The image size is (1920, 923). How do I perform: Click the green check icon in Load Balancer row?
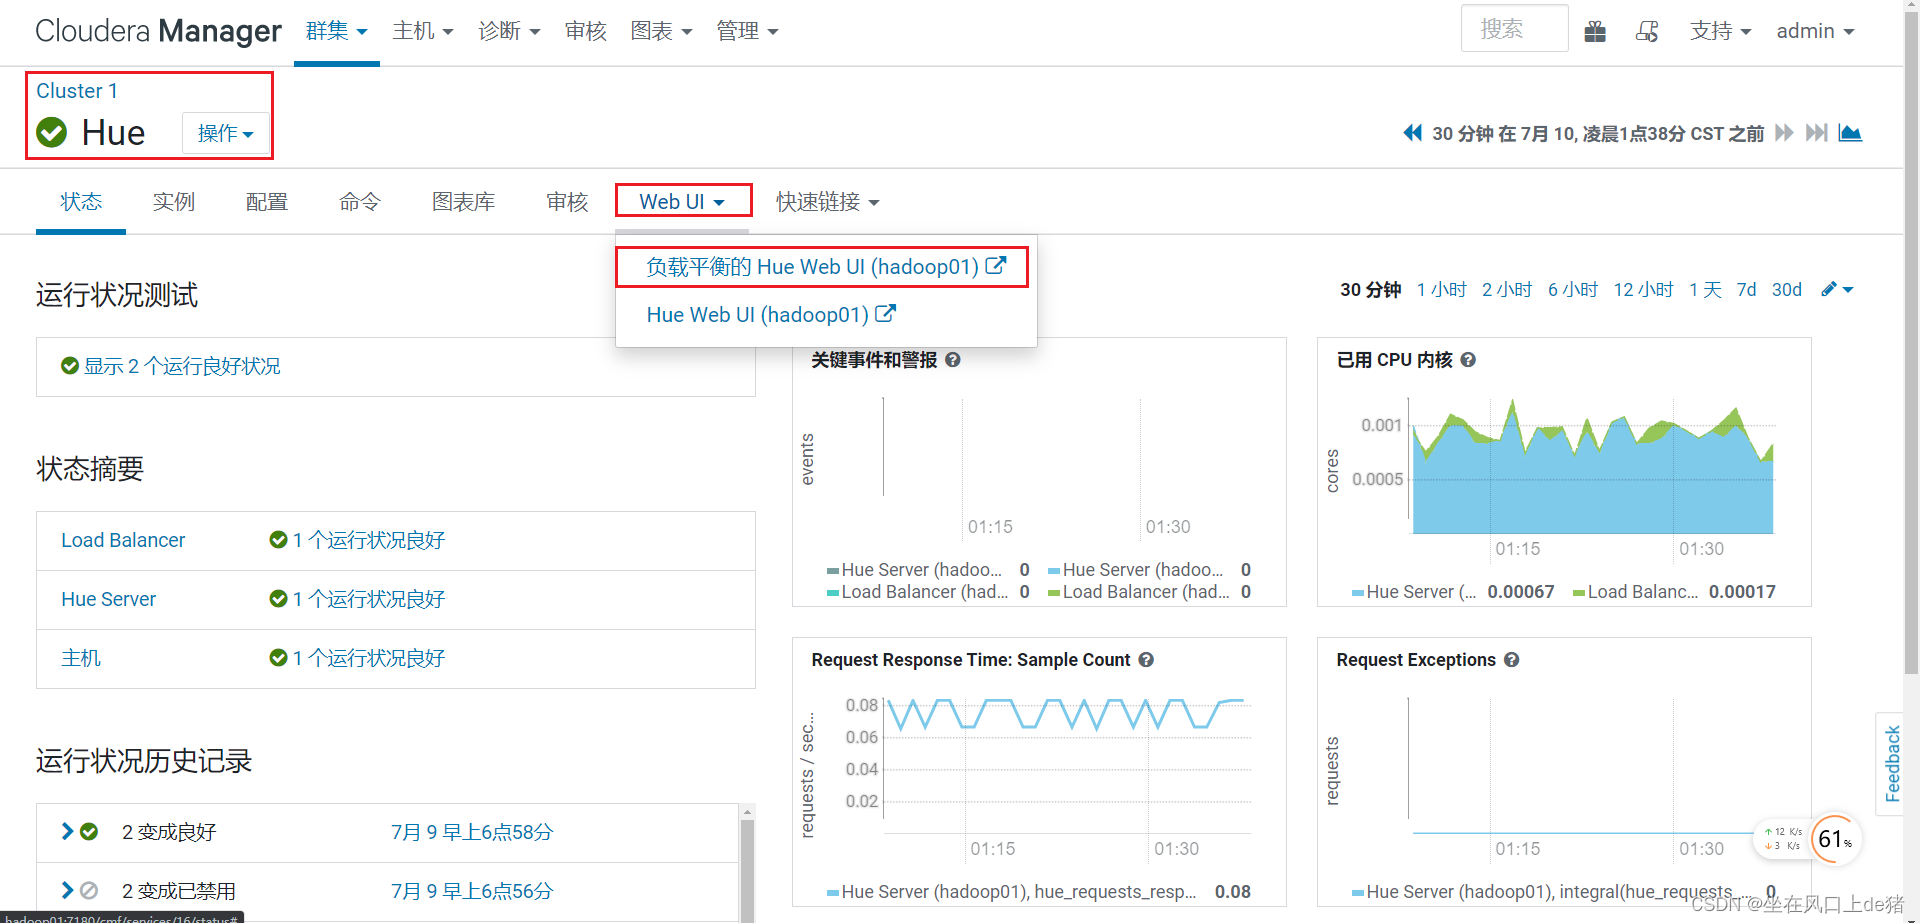[x=278, y=540]
